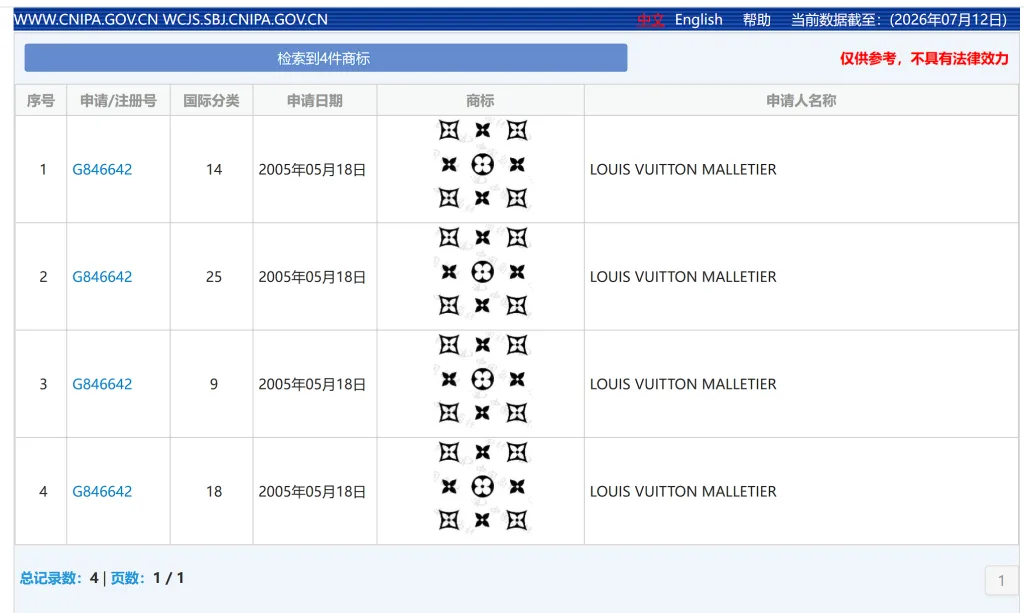Open trademark image in row 4

click(482, 486)
